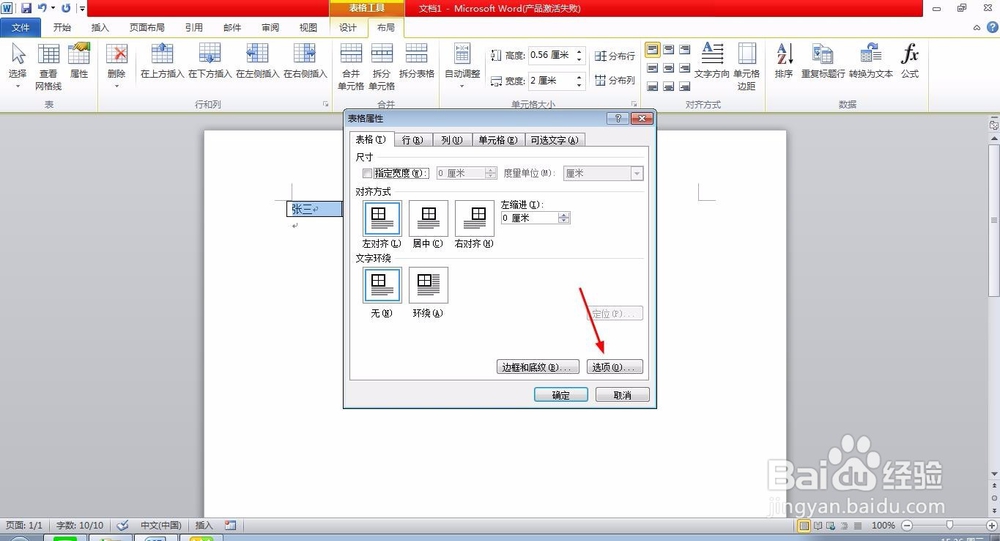Open the Design (设计) ribbon tab
This screenshot has height=541, width=1000.
click(348, 27)
